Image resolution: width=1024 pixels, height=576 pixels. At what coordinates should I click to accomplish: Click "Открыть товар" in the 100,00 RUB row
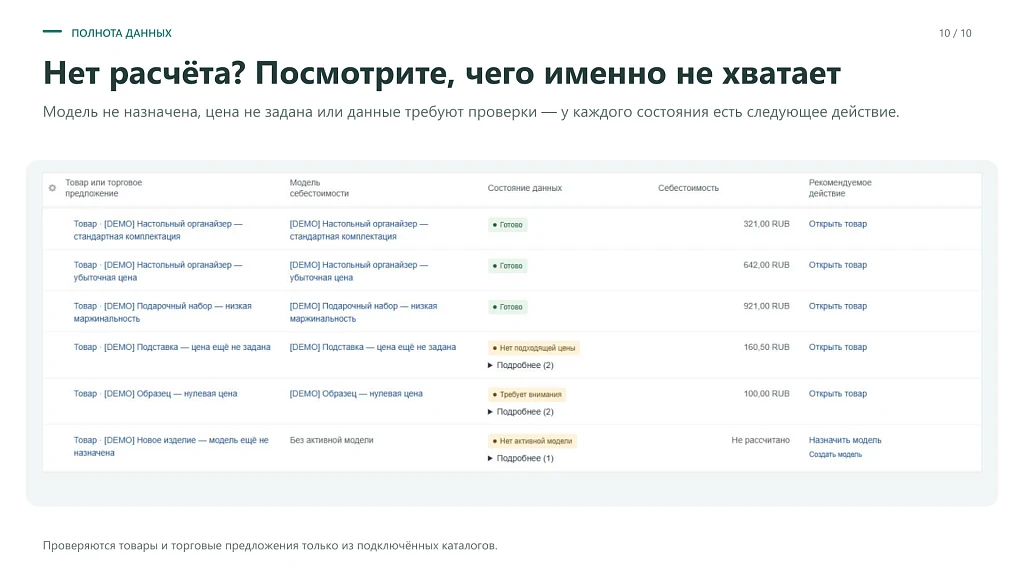coord(838,393)
